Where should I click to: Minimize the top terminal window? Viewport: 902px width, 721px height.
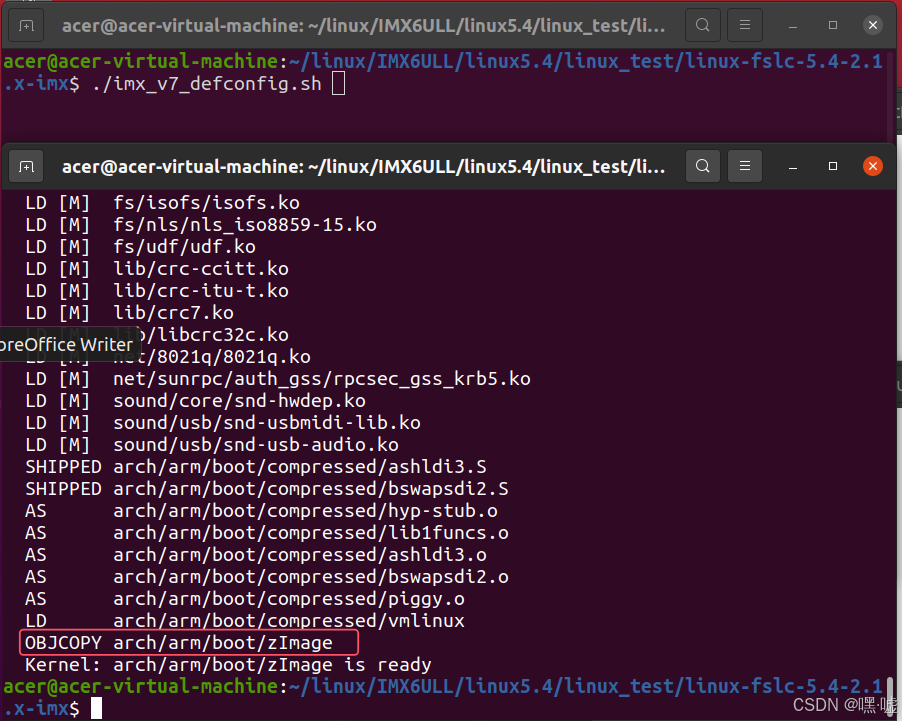791,24
